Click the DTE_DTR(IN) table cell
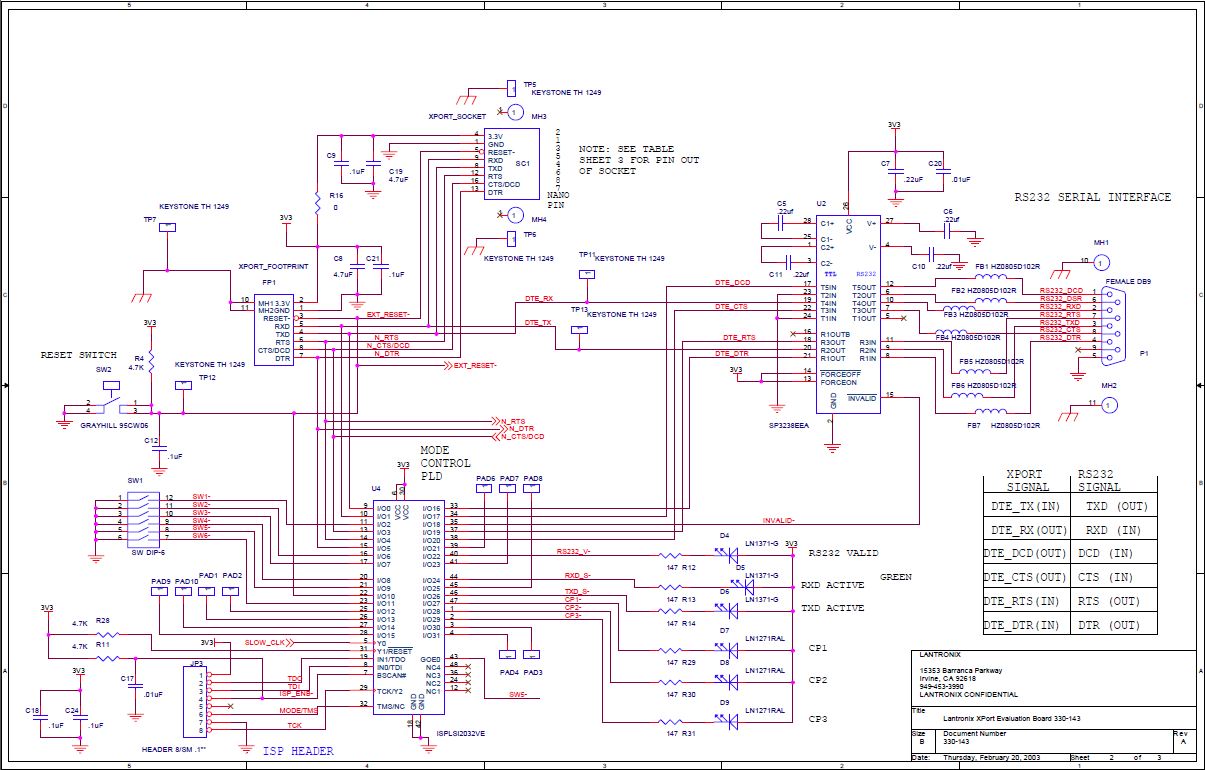The image size is (1205, 770). [1023, 625]
